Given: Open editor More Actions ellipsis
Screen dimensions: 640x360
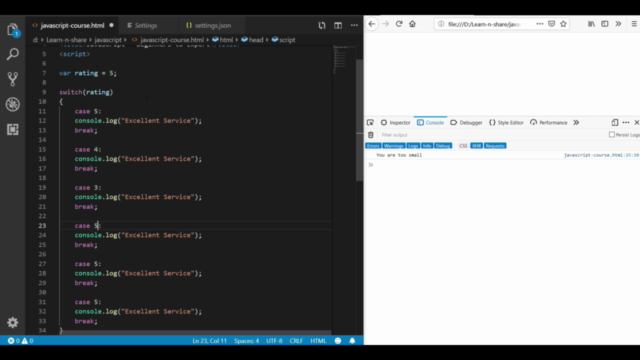Looking at the screenshot, I should point(354,25).
